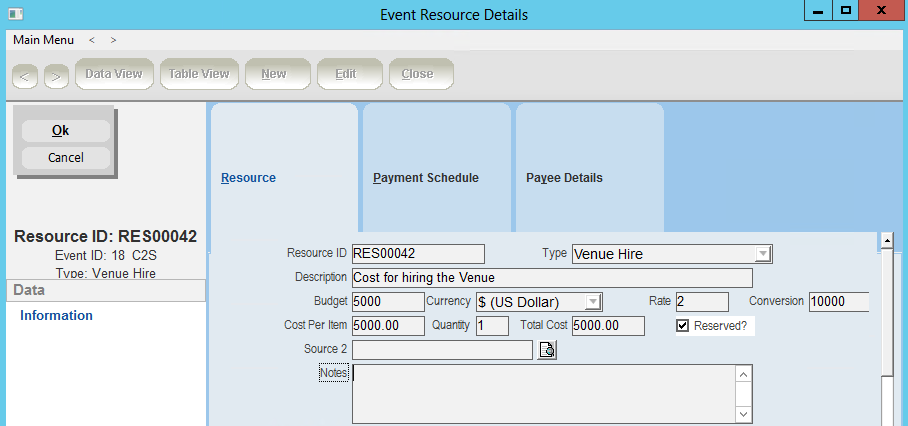Open the Main Menu
908x426 pixels.
point(43,40)
